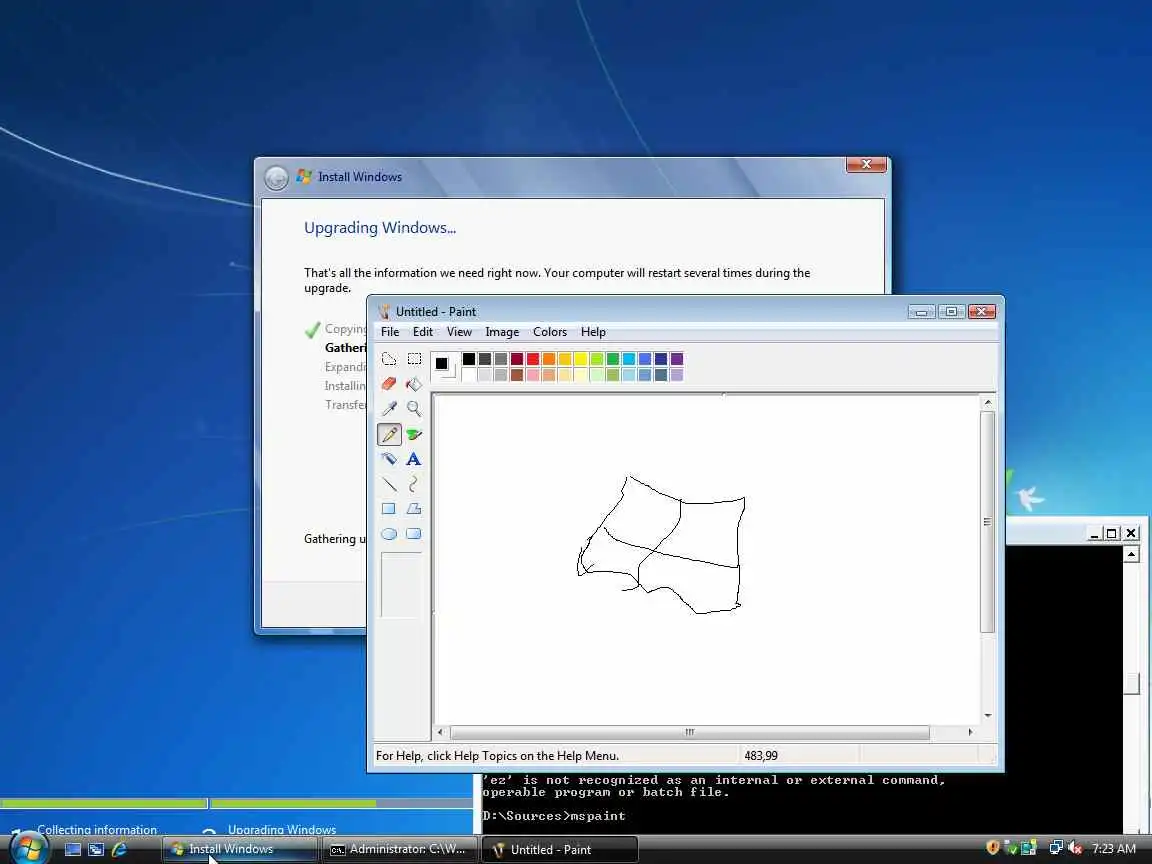Choose the Rounded Rectangle tool
The width and height of the screenshot is (1152, 864).
tap(414, 534)
